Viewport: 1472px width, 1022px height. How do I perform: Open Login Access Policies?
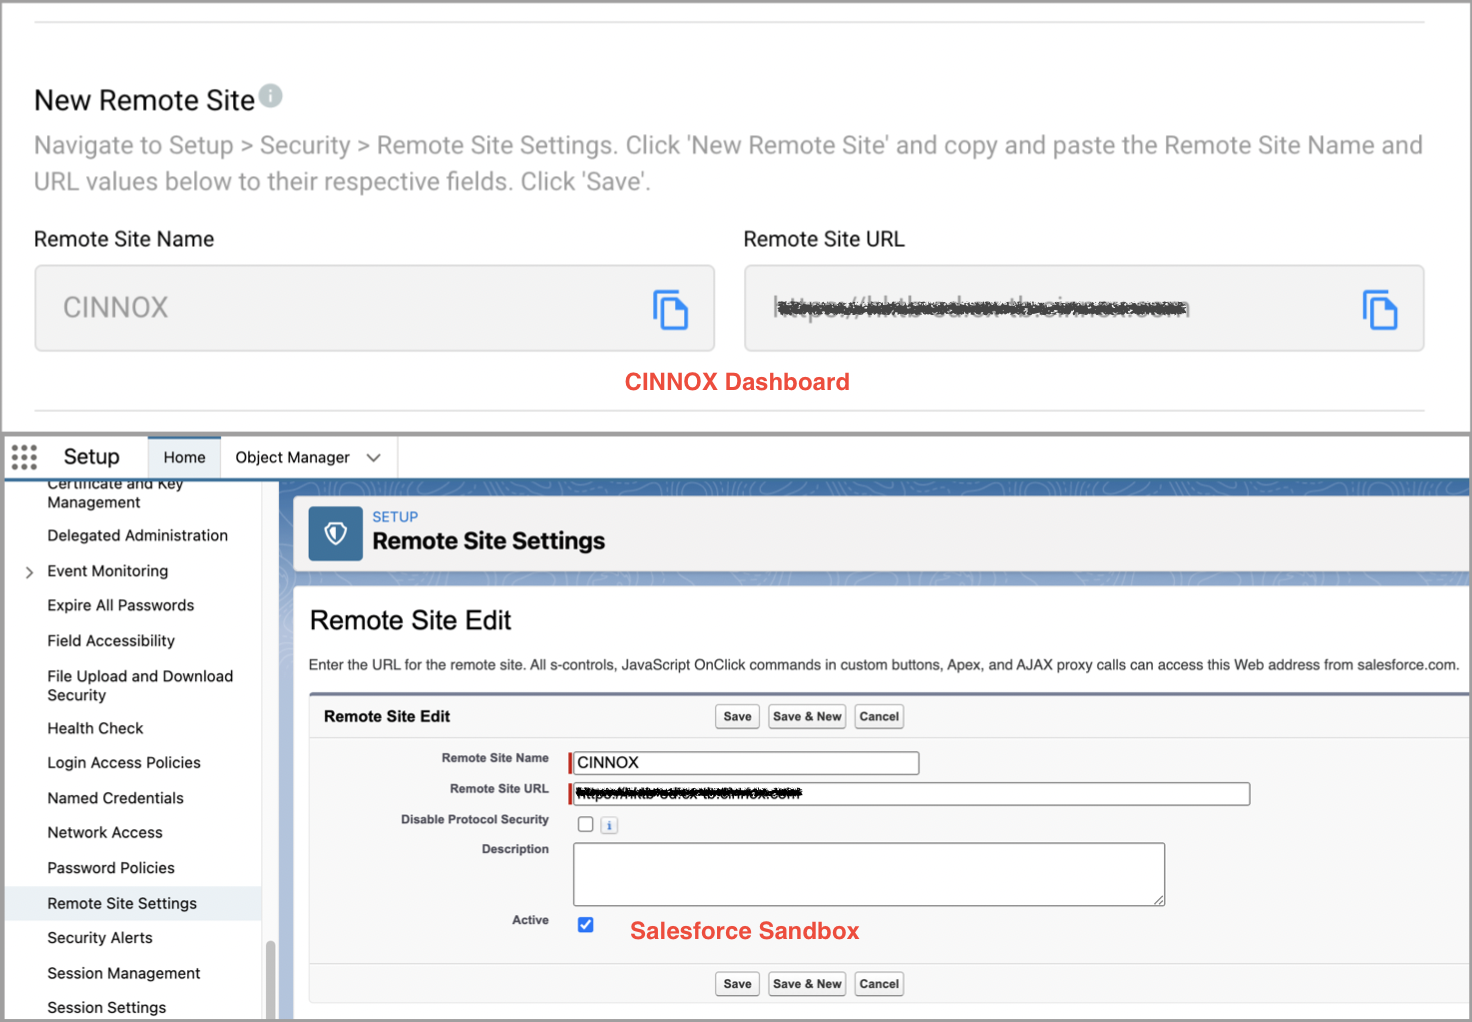click(124, 762)
